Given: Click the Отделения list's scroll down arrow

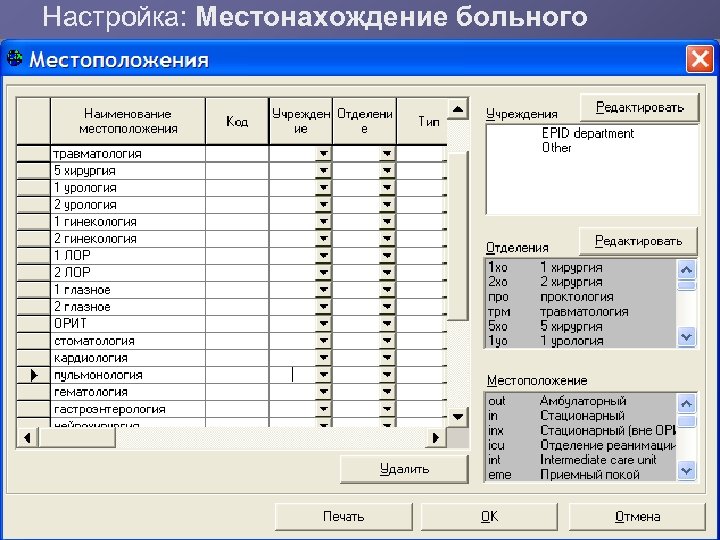Looking at the screenshot, I should pyautogui.click(x=686, y=337).
